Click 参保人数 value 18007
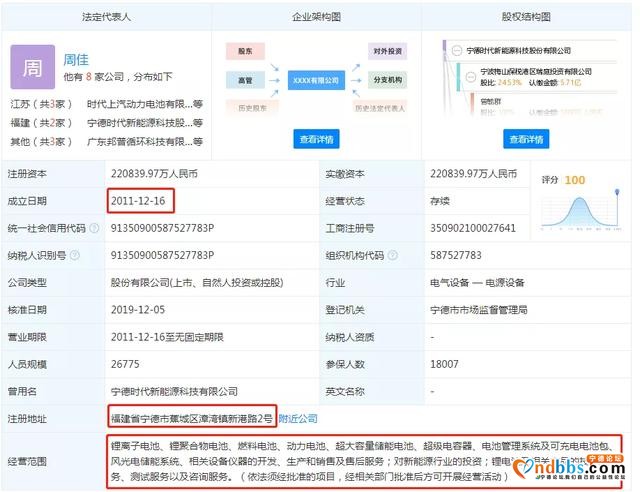The image size is (640, 492). pyautogui.click(x=444, y=364)
